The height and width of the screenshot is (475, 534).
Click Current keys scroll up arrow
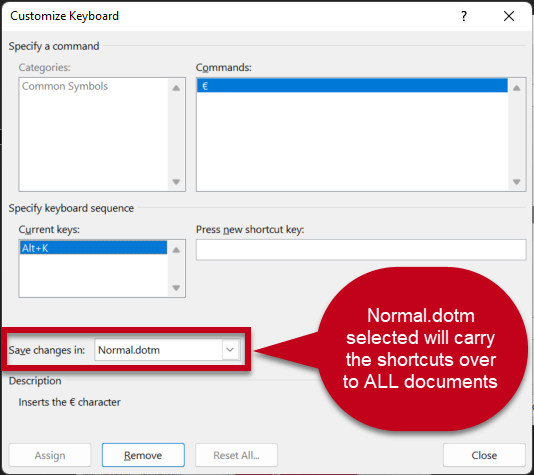pos(176,250)
